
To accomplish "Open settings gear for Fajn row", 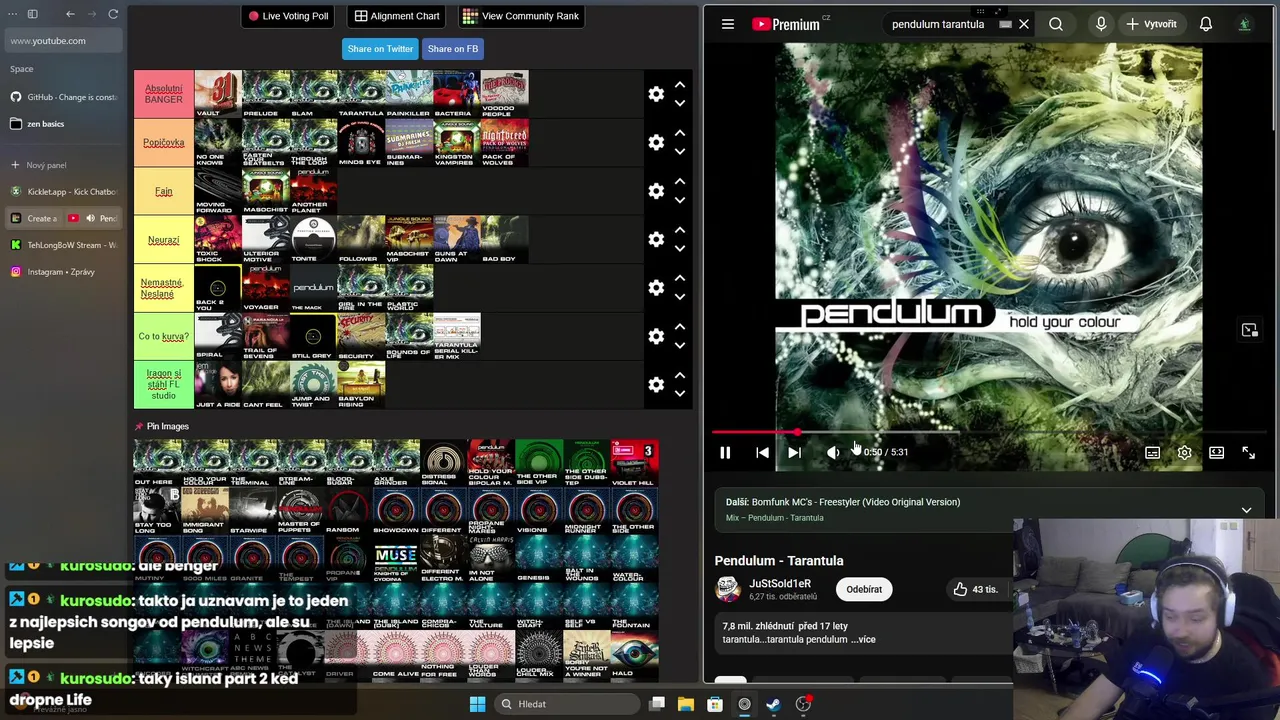I will 656,191.
